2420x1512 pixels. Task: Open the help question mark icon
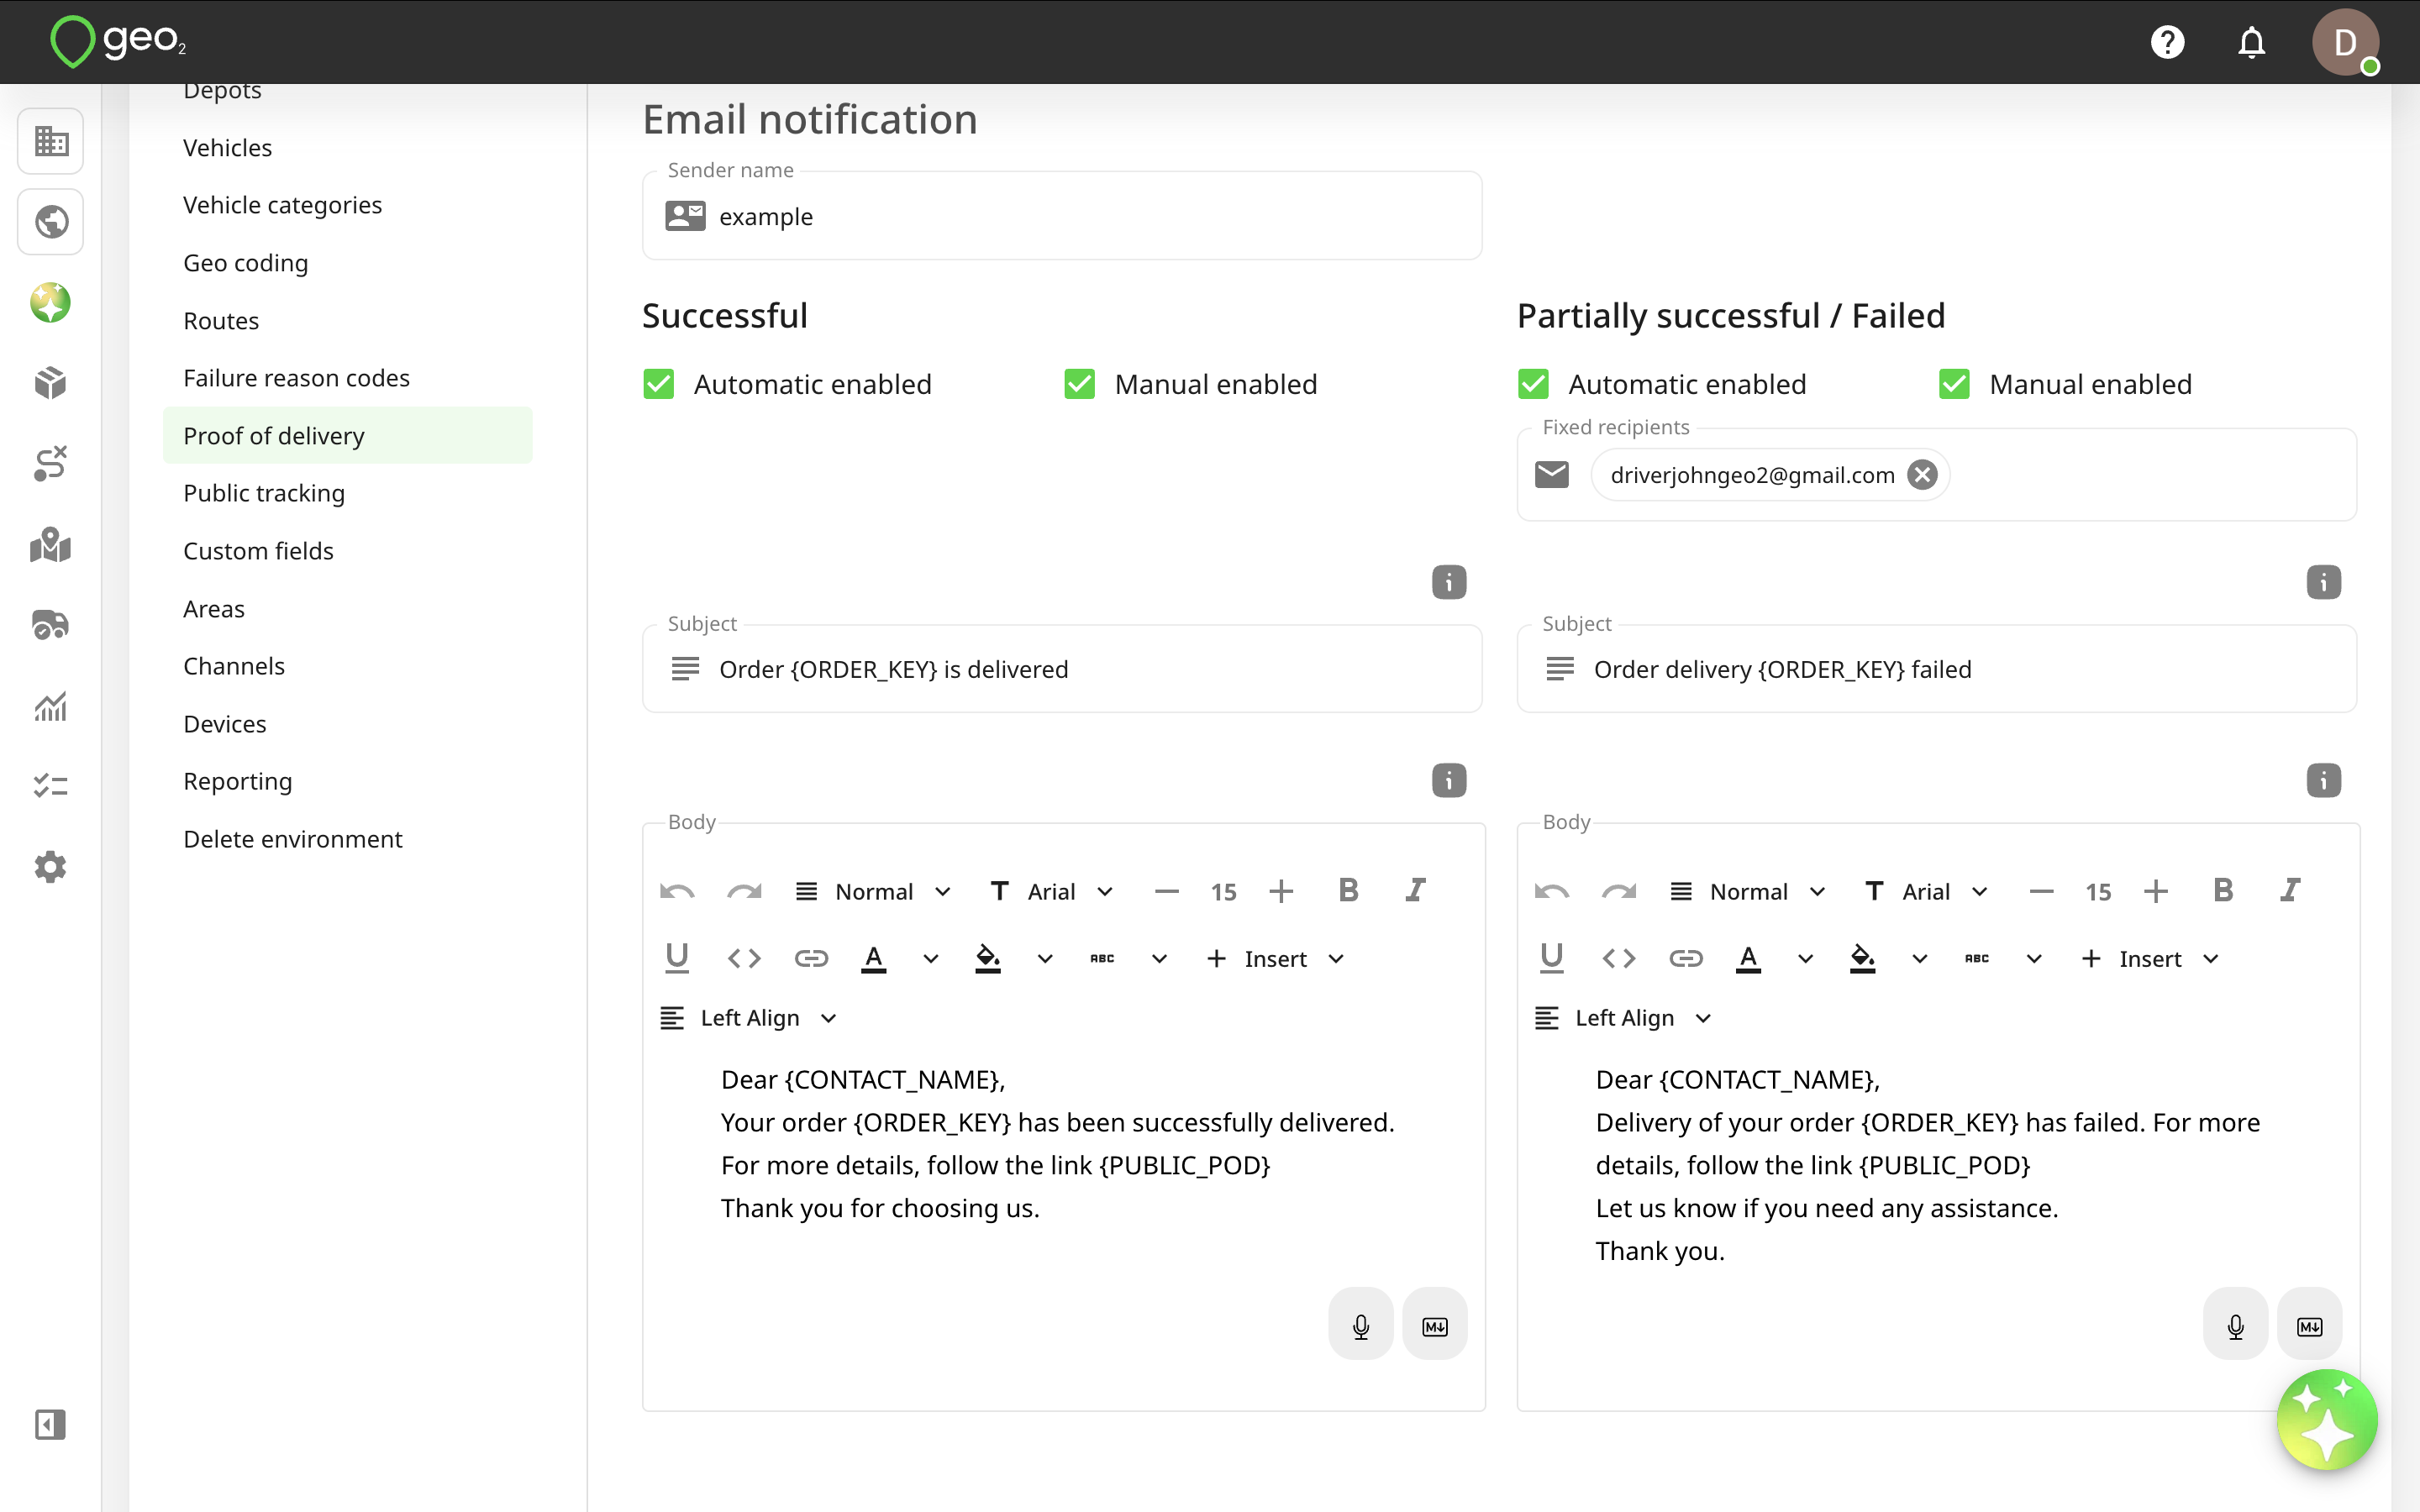click(2167, 42)
